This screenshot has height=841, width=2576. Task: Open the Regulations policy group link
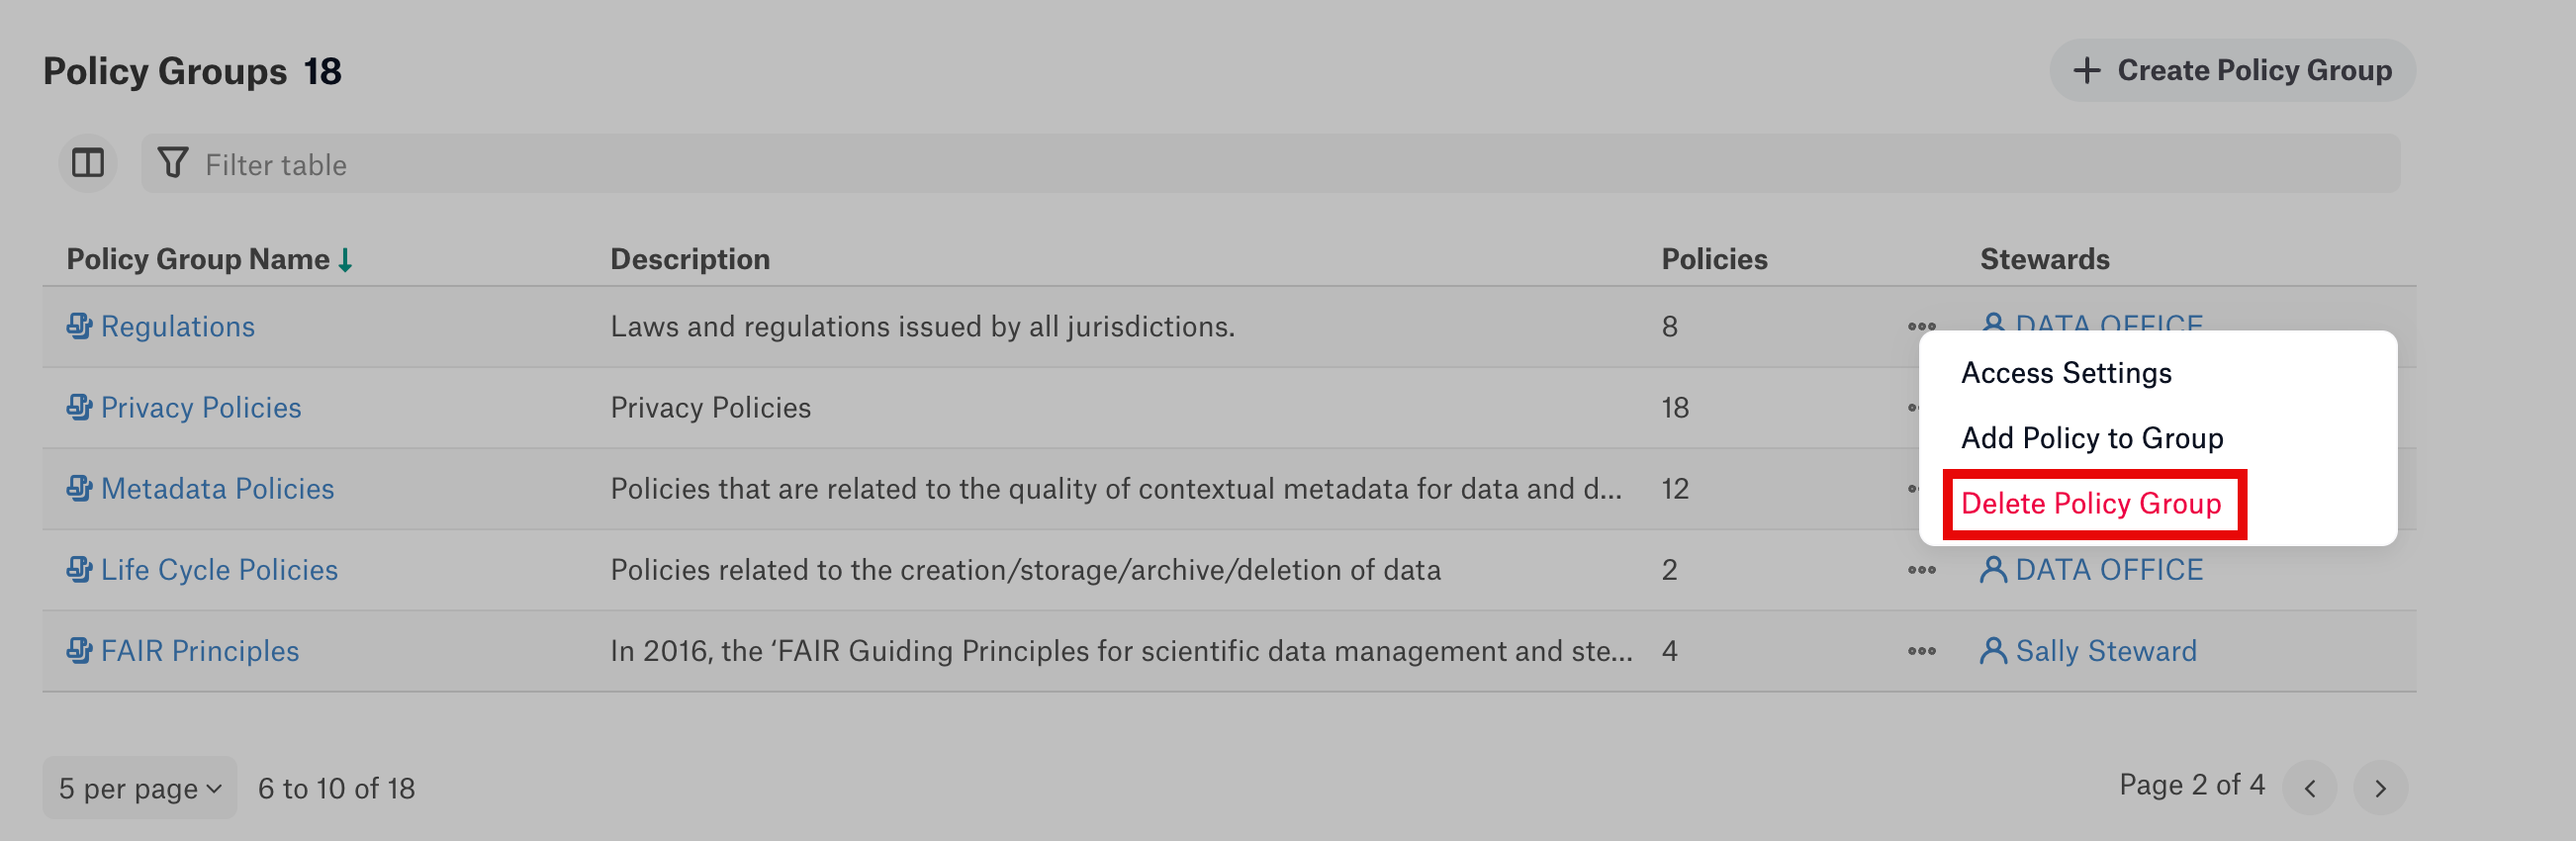(178, 326)
